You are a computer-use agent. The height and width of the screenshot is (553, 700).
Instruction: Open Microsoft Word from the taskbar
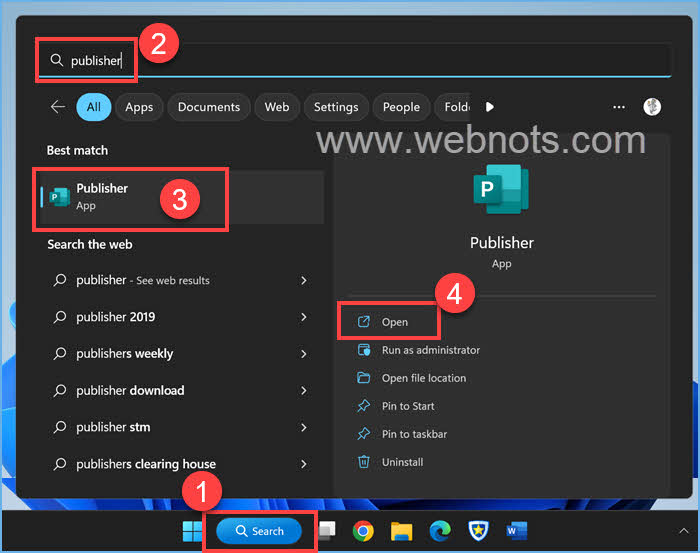[517, 531]
